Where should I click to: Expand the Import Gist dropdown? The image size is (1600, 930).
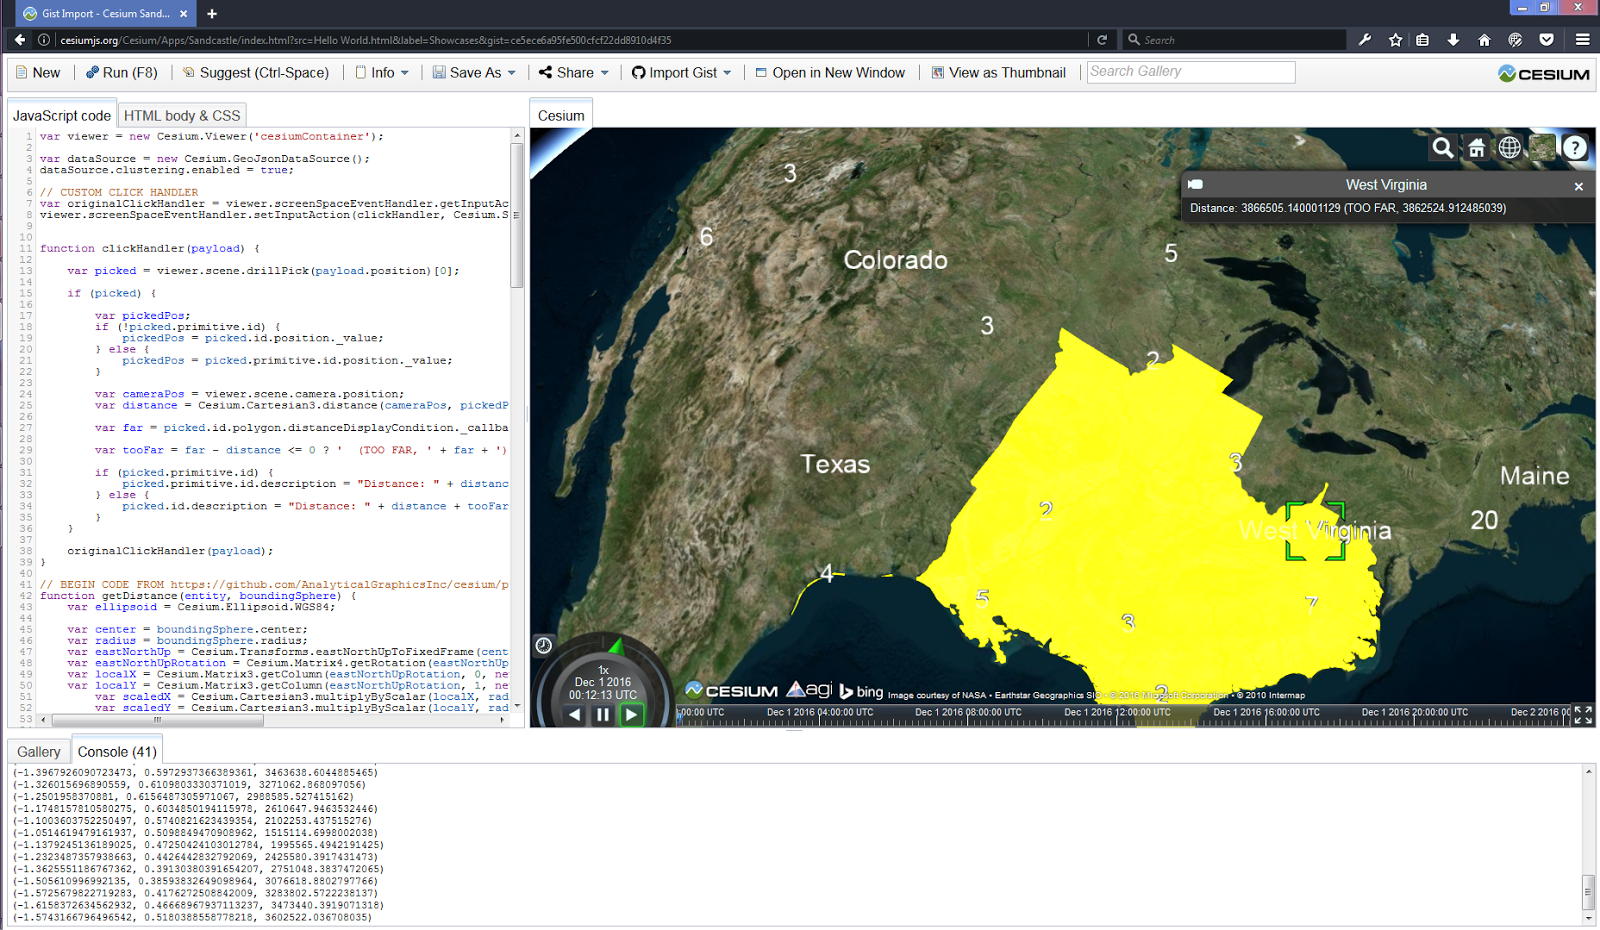681,73
